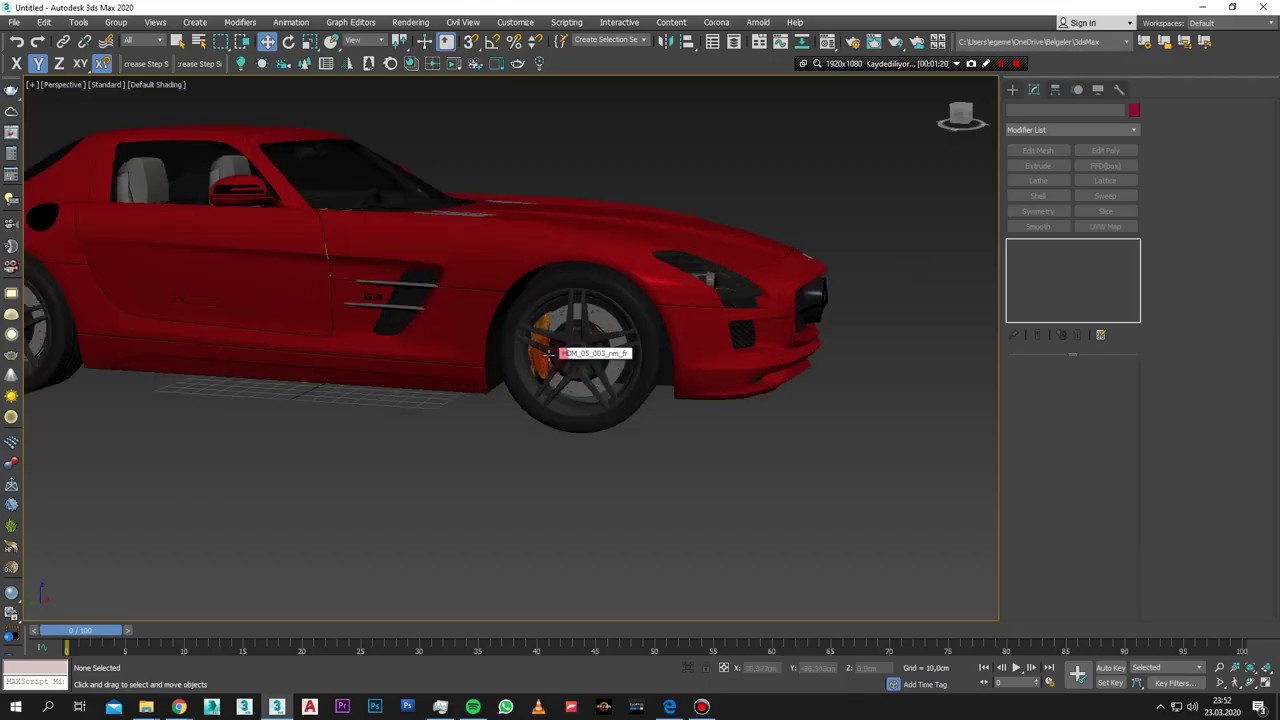The image size is (1280, 720).
Task: Open the Graph Editors menu
Action: [x=351, y=22]
